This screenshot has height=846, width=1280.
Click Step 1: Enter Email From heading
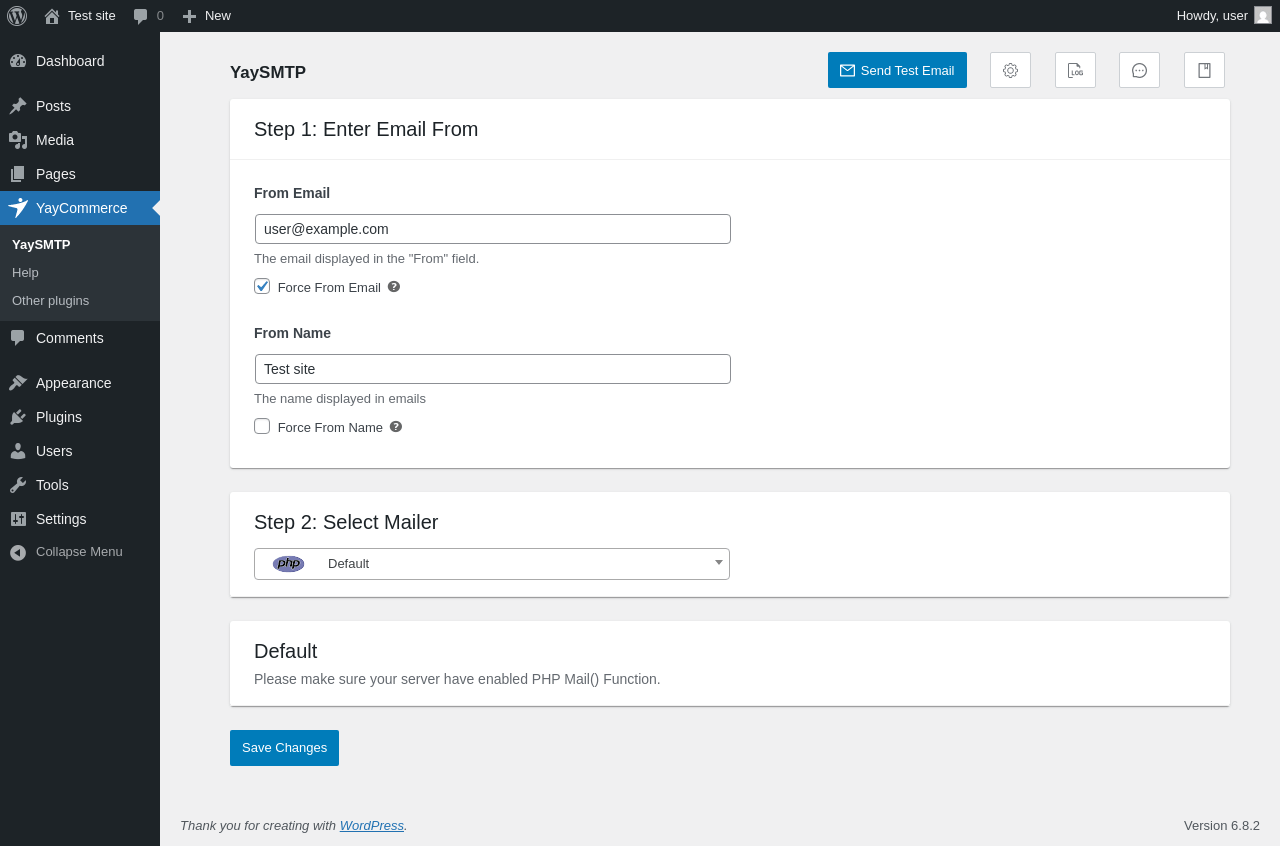(366, 129)
